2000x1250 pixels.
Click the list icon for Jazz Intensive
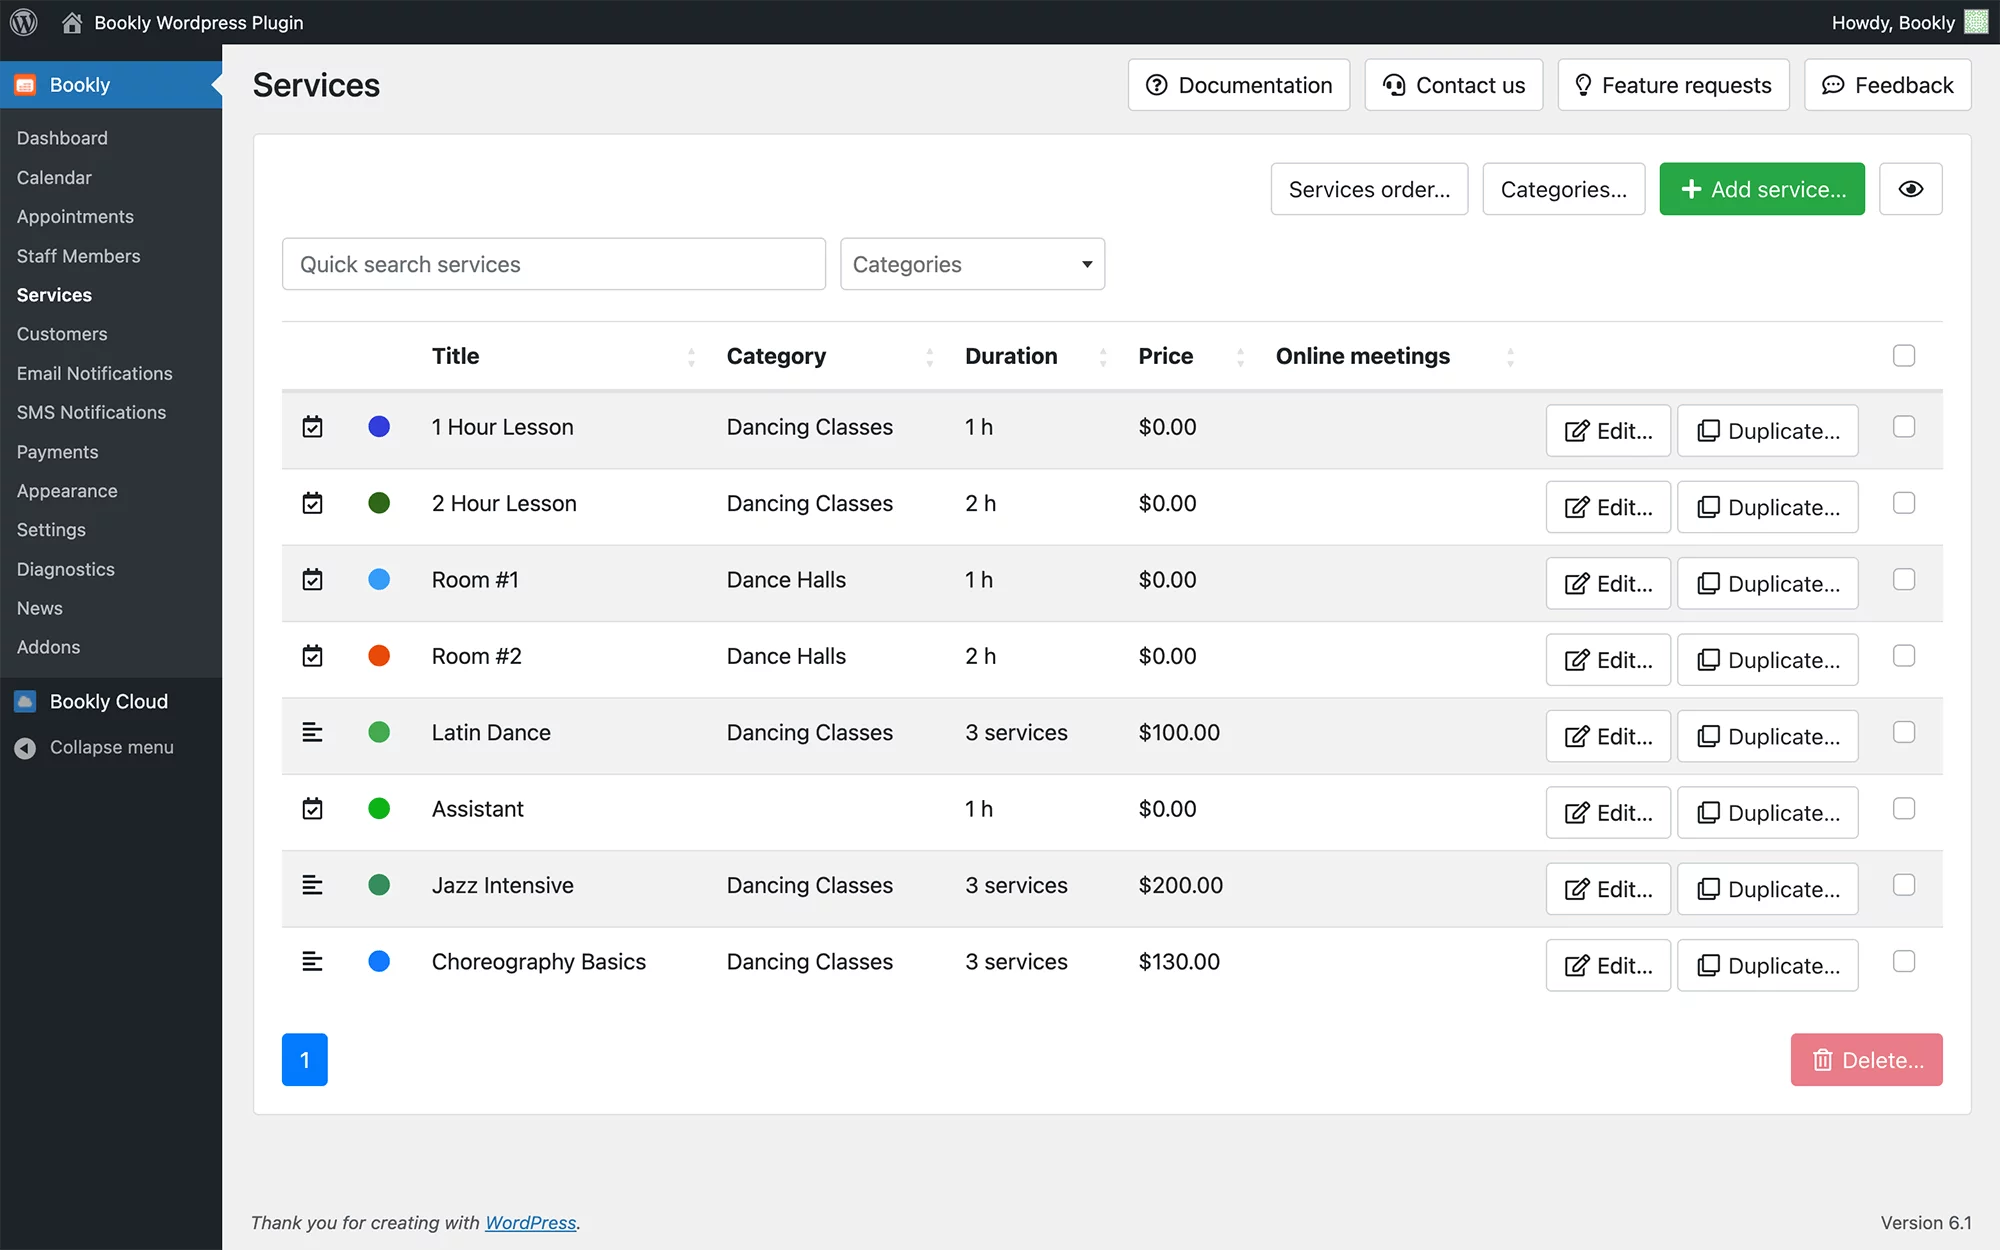[313, 885]
